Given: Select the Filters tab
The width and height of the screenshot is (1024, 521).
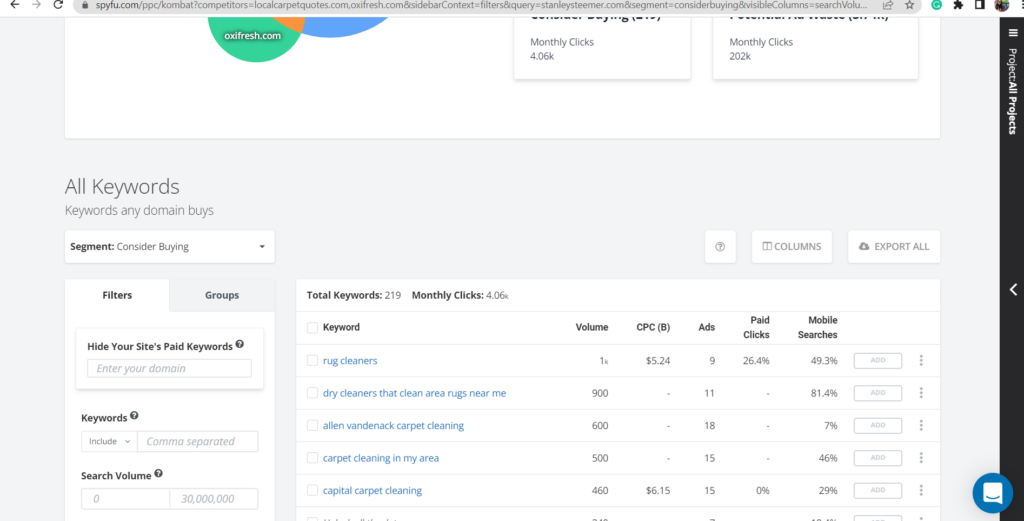Looking at the screenshot, I should [x=117, y=295].
